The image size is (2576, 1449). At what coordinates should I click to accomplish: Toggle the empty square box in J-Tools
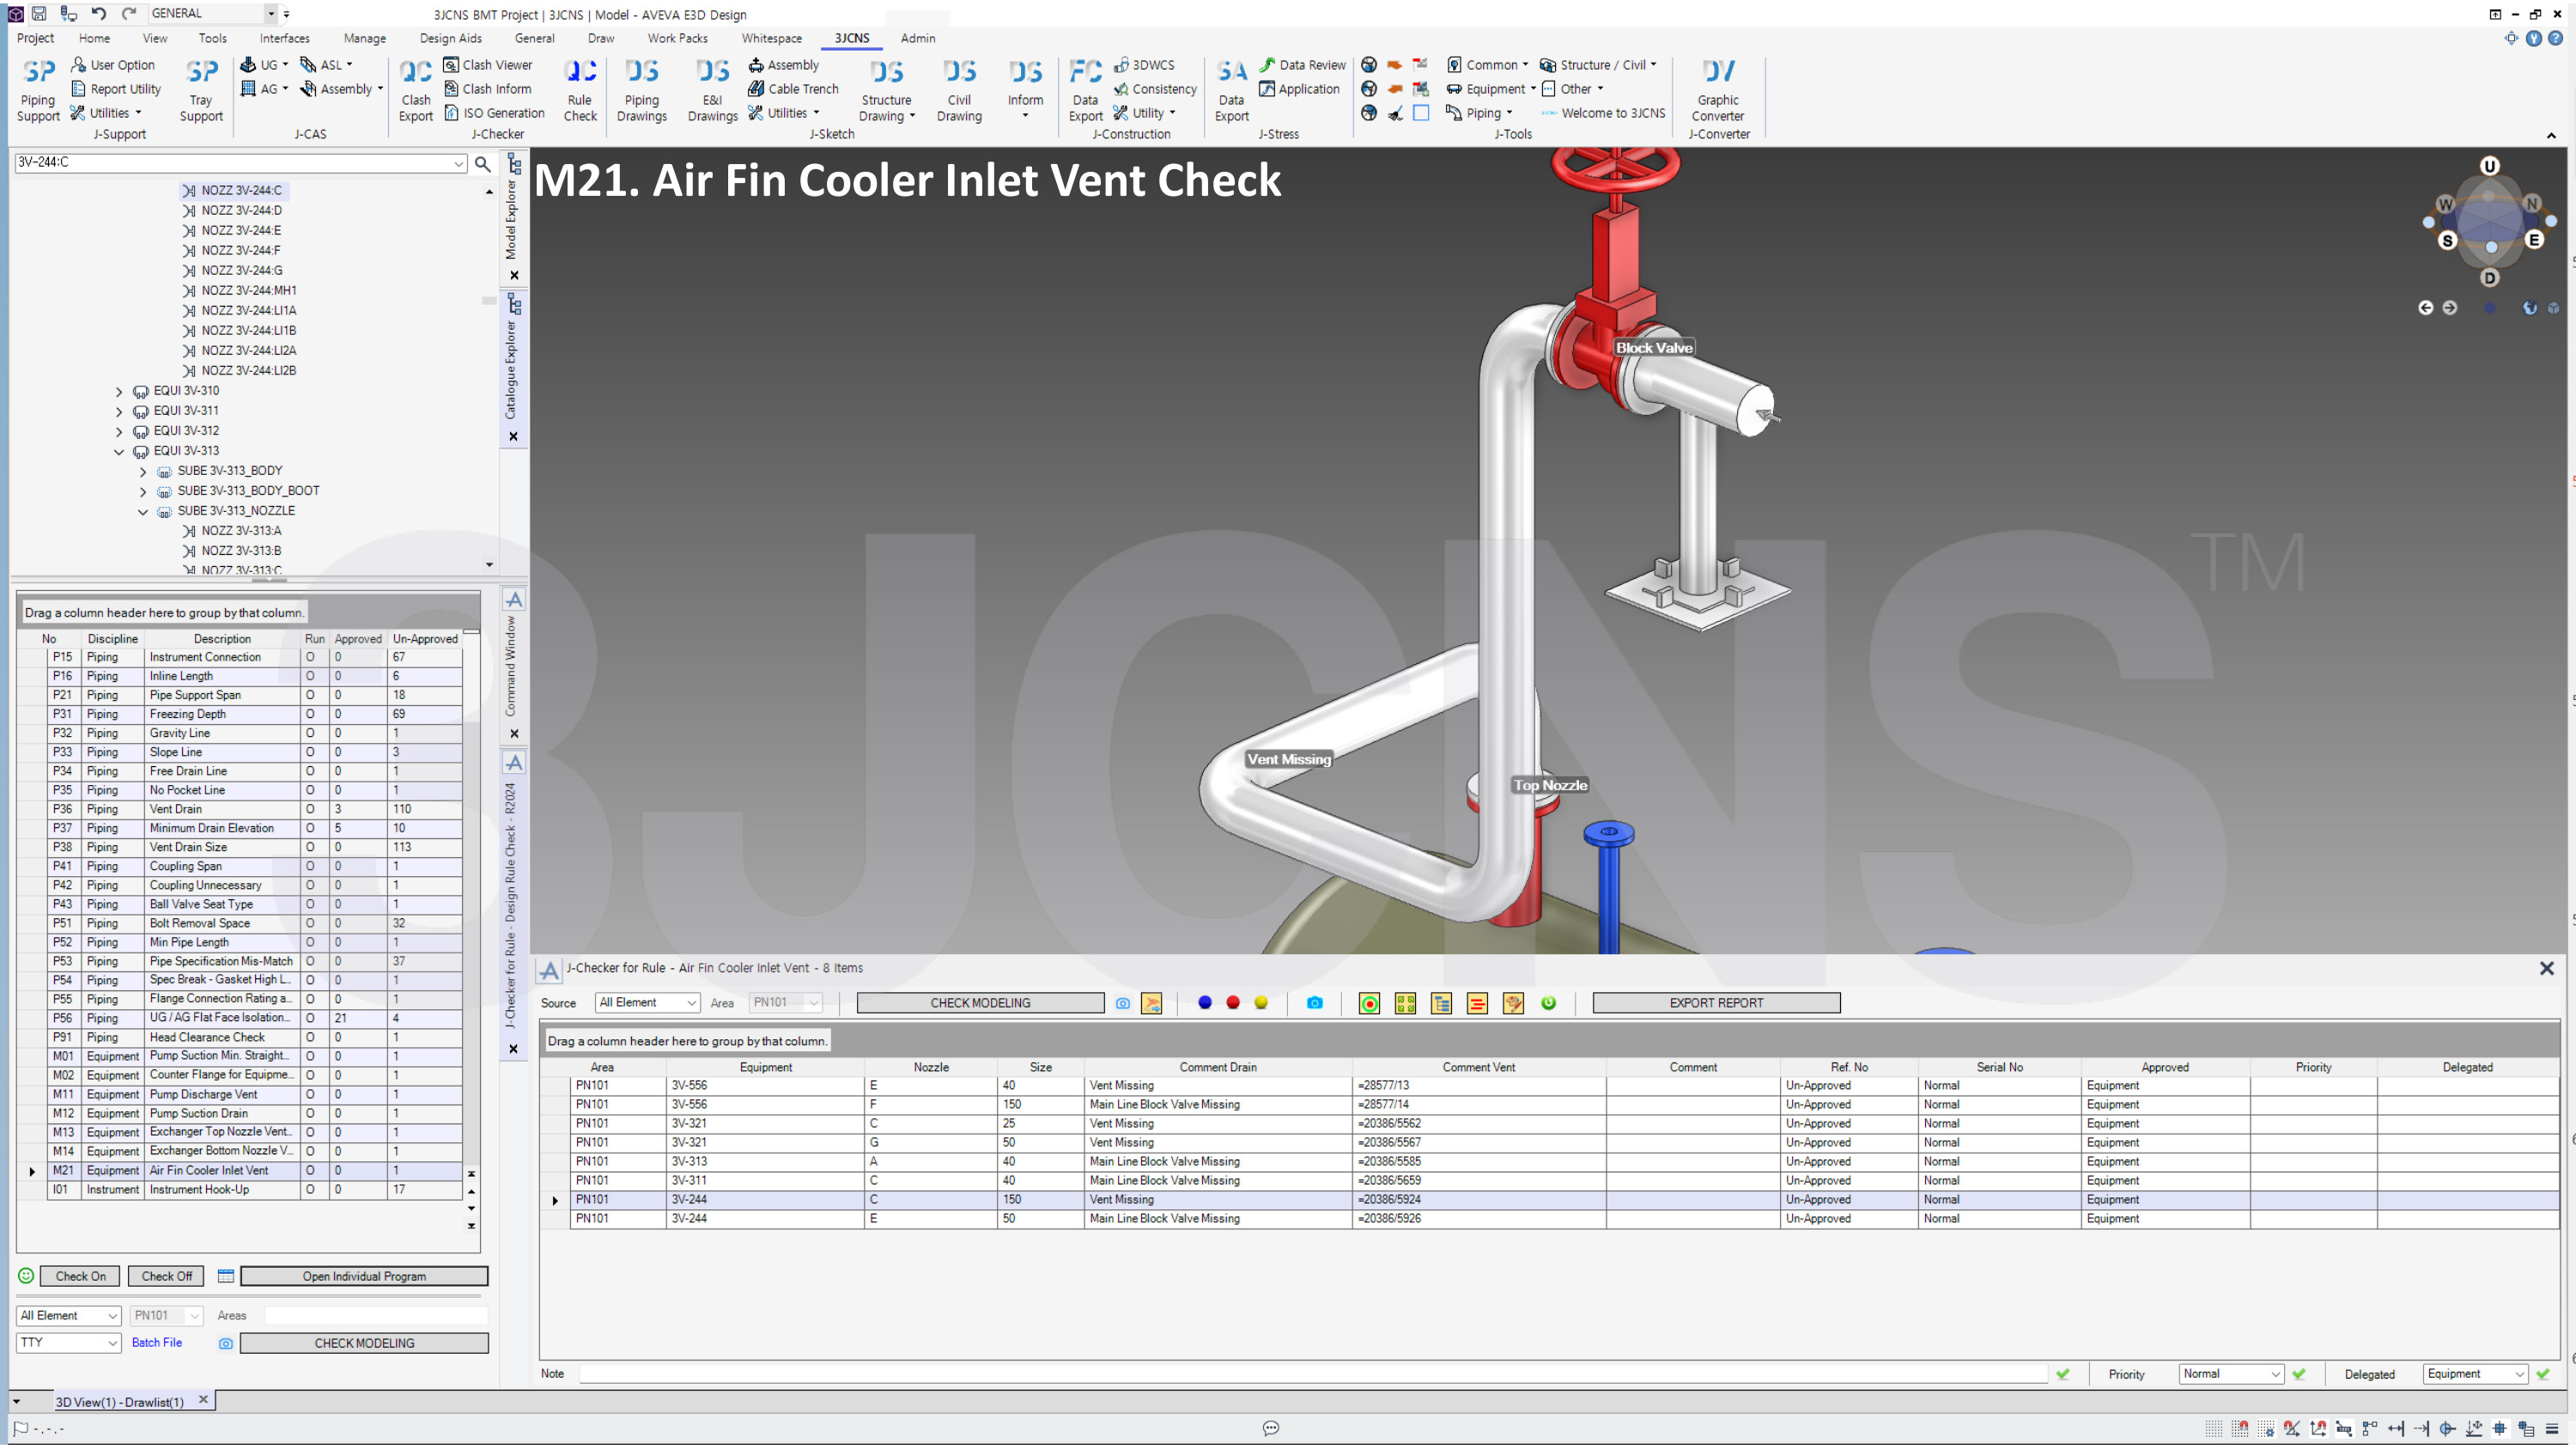coord(1420,113)
